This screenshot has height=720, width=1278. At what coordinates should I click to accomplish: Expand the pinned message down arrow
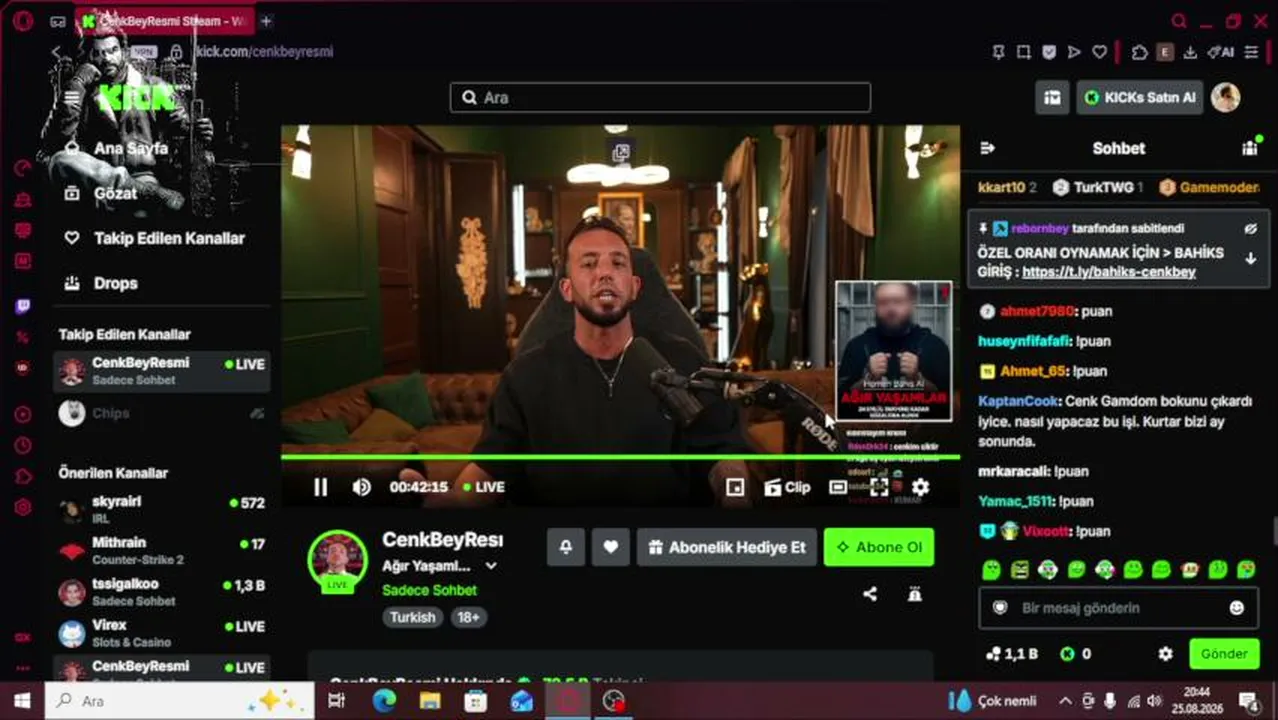pos(1250,258)
